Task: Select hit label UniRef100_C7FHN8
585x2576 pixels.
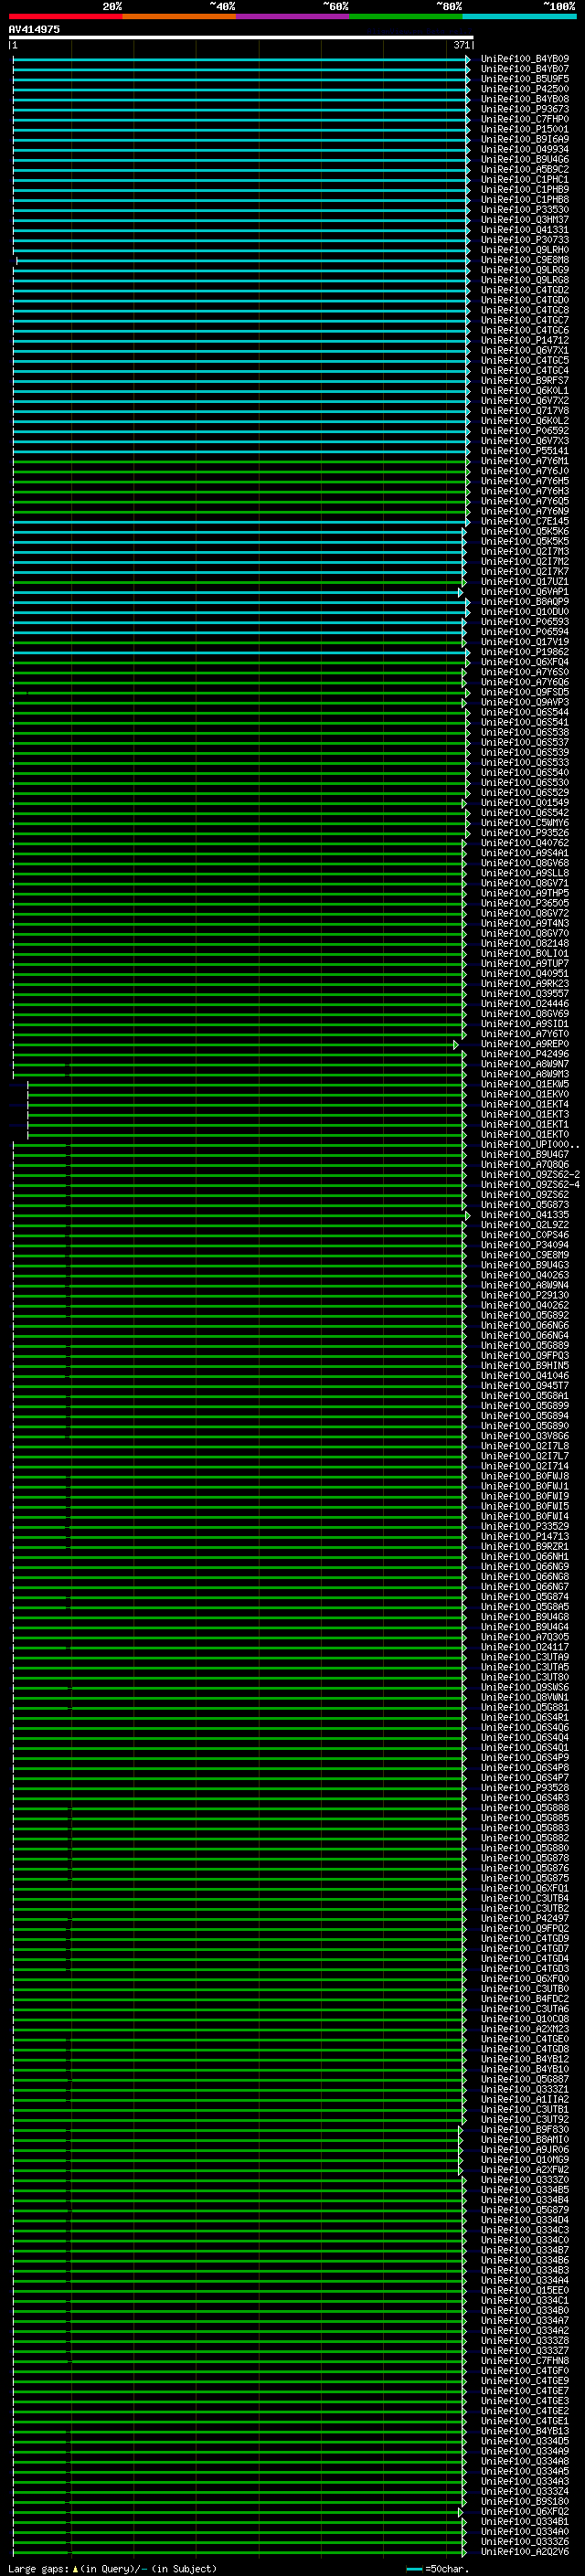Action: tap(525, 2361)
